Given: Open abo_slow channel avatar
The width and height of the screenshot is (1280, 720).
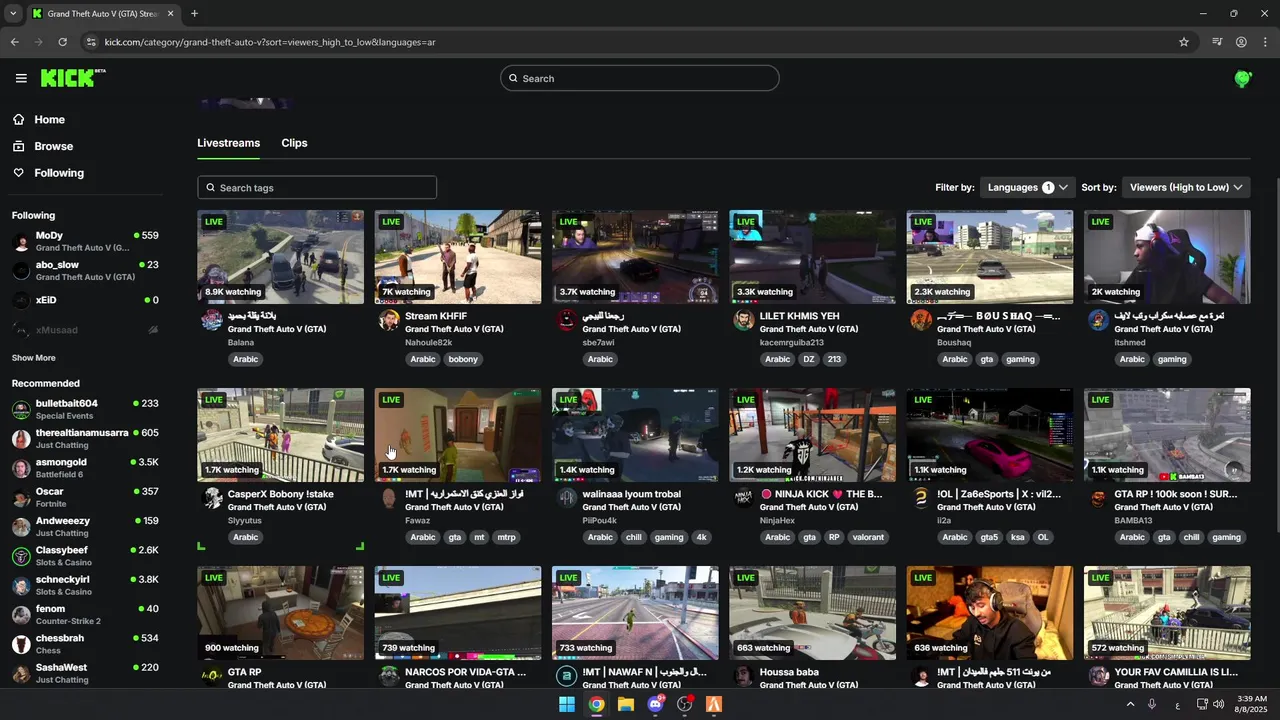Looking at the screenshot, I should [21, 270].
